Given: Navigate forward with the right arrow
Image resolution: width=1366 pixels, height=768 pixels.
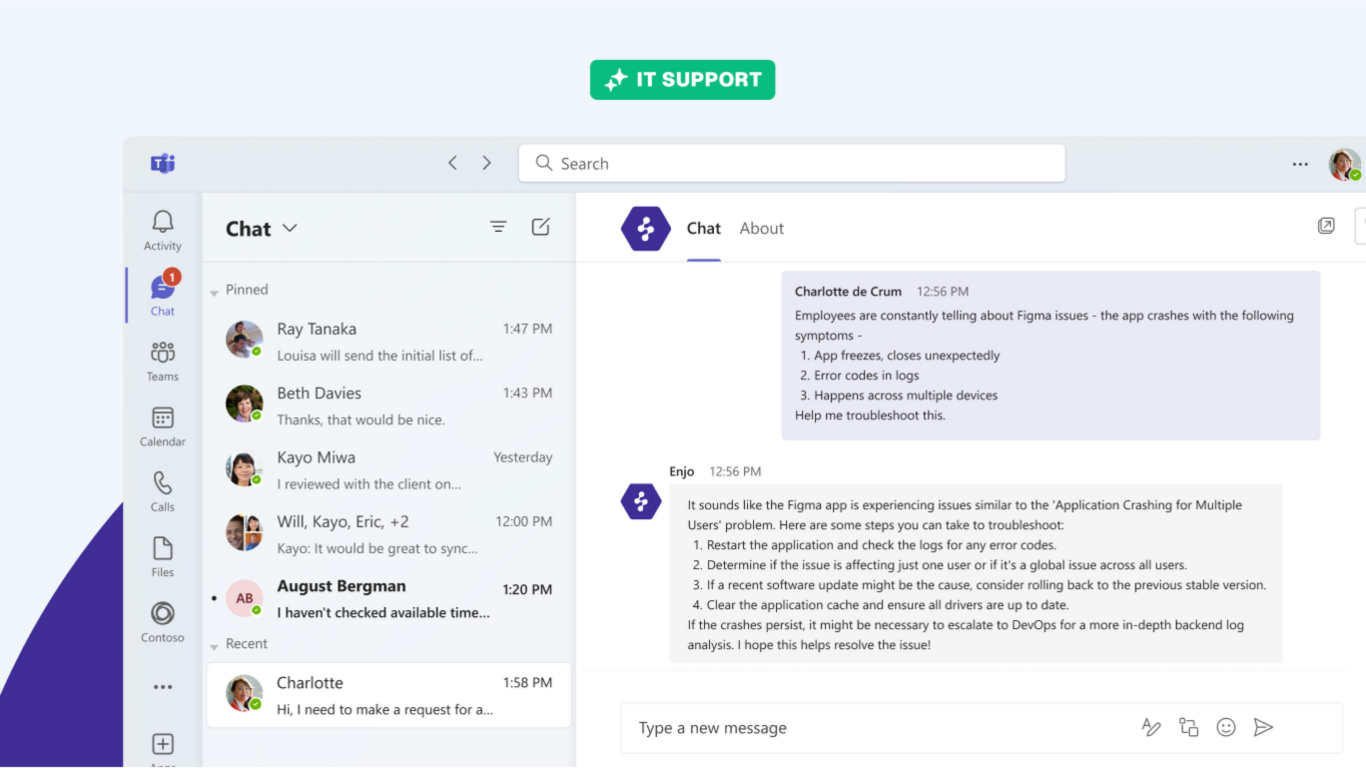Looking at the screenshot, I should click(x=487, y=163).
